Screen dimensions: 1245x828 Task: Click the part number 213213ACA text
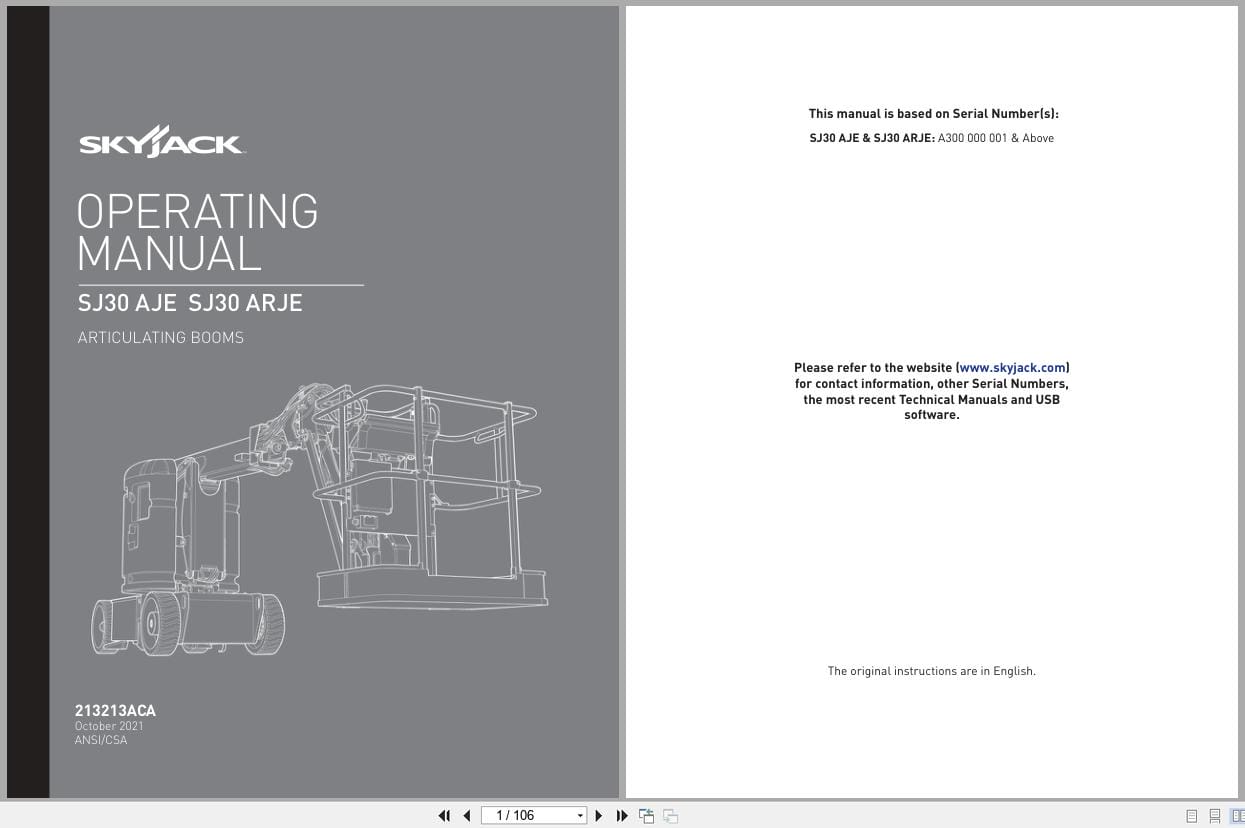[114, 710]
